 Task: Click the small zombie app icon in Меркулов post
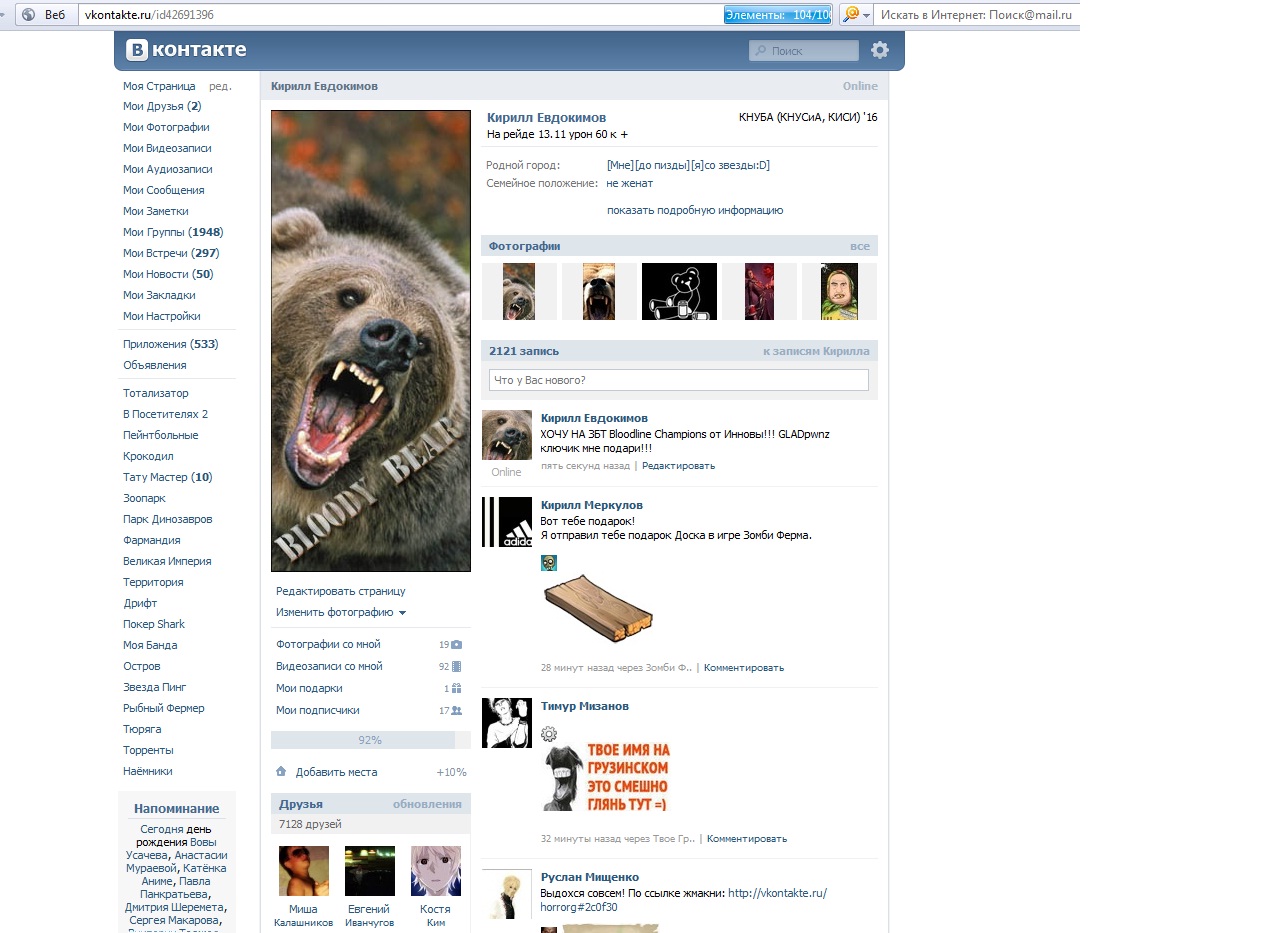pyautogui.click(x=549, y=563)
